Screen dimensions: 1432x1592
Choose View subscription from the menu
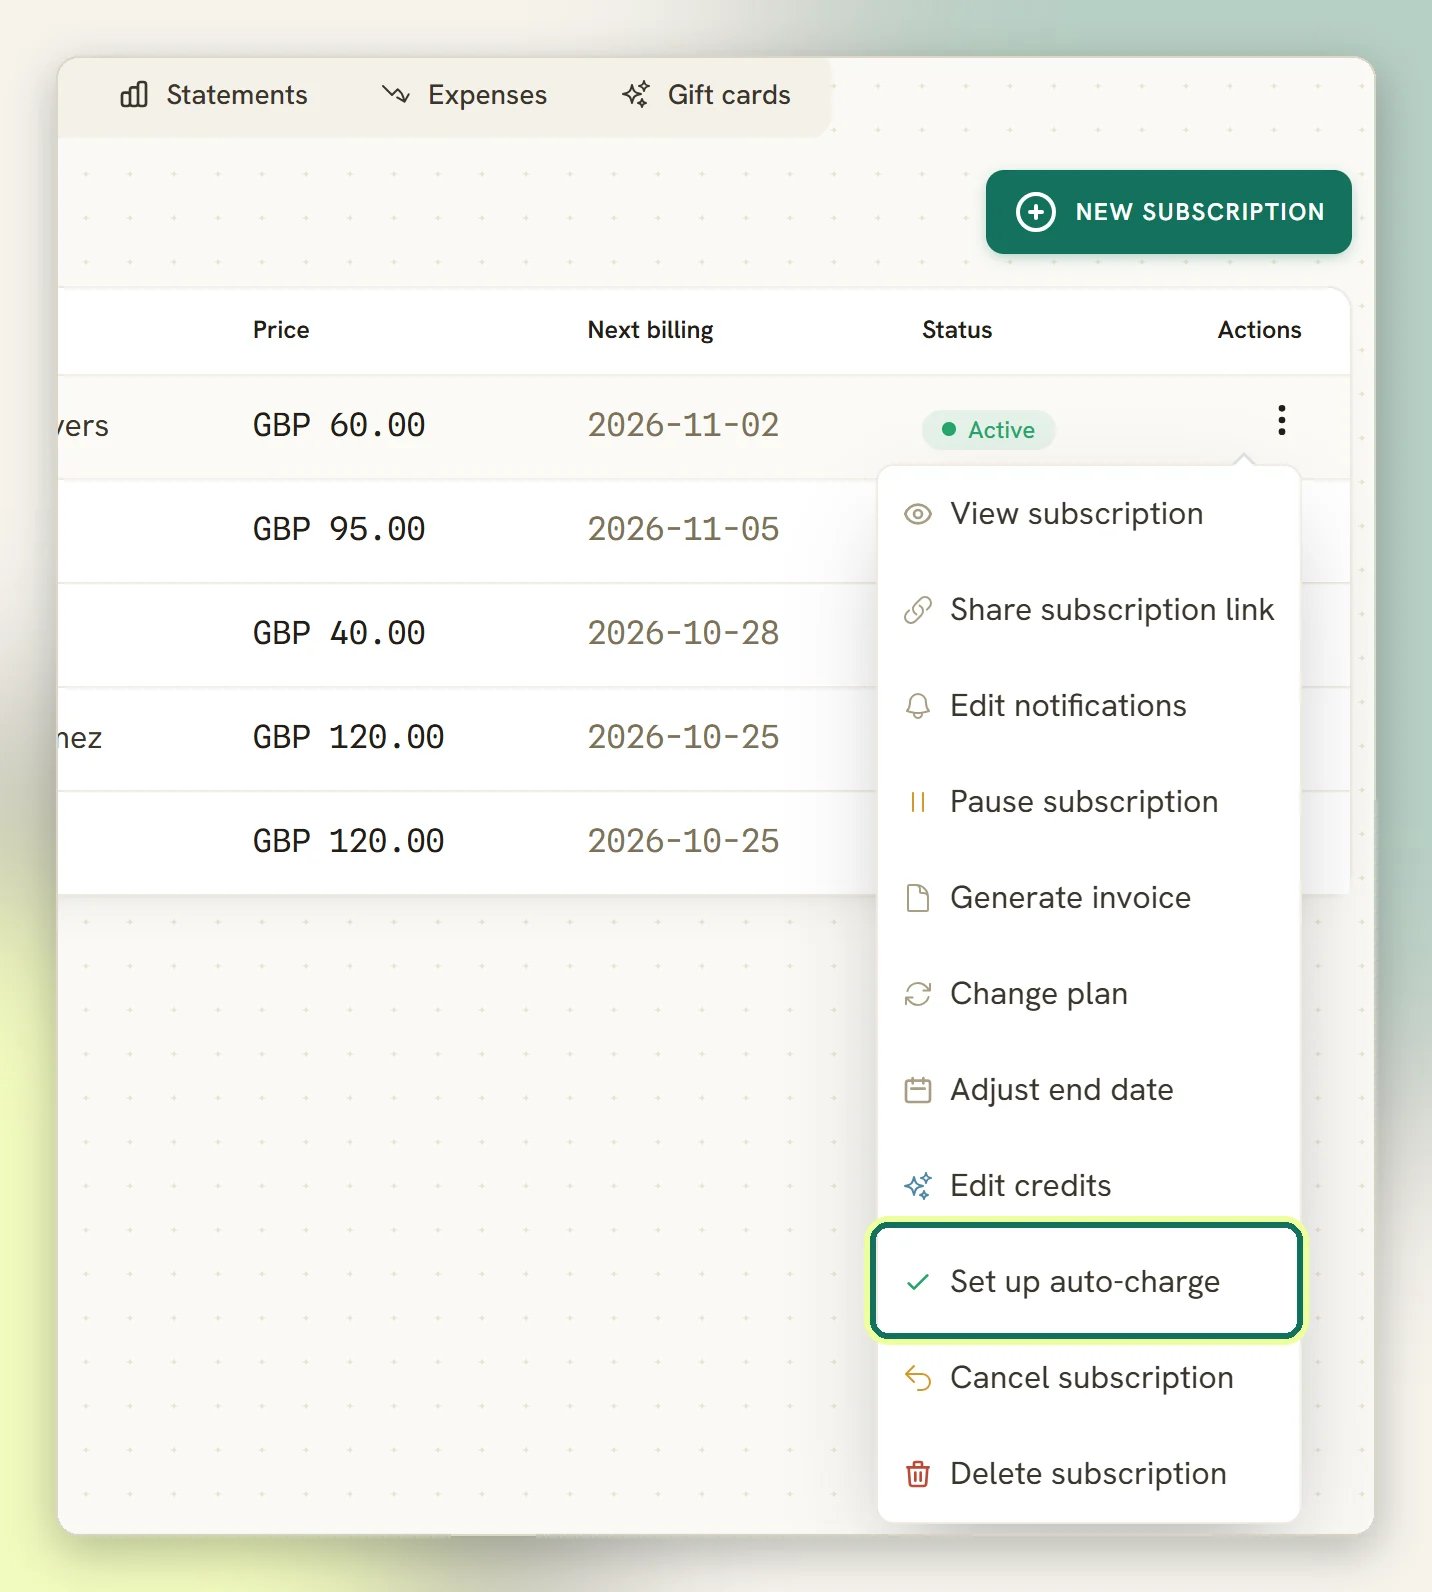(1088, 514)
